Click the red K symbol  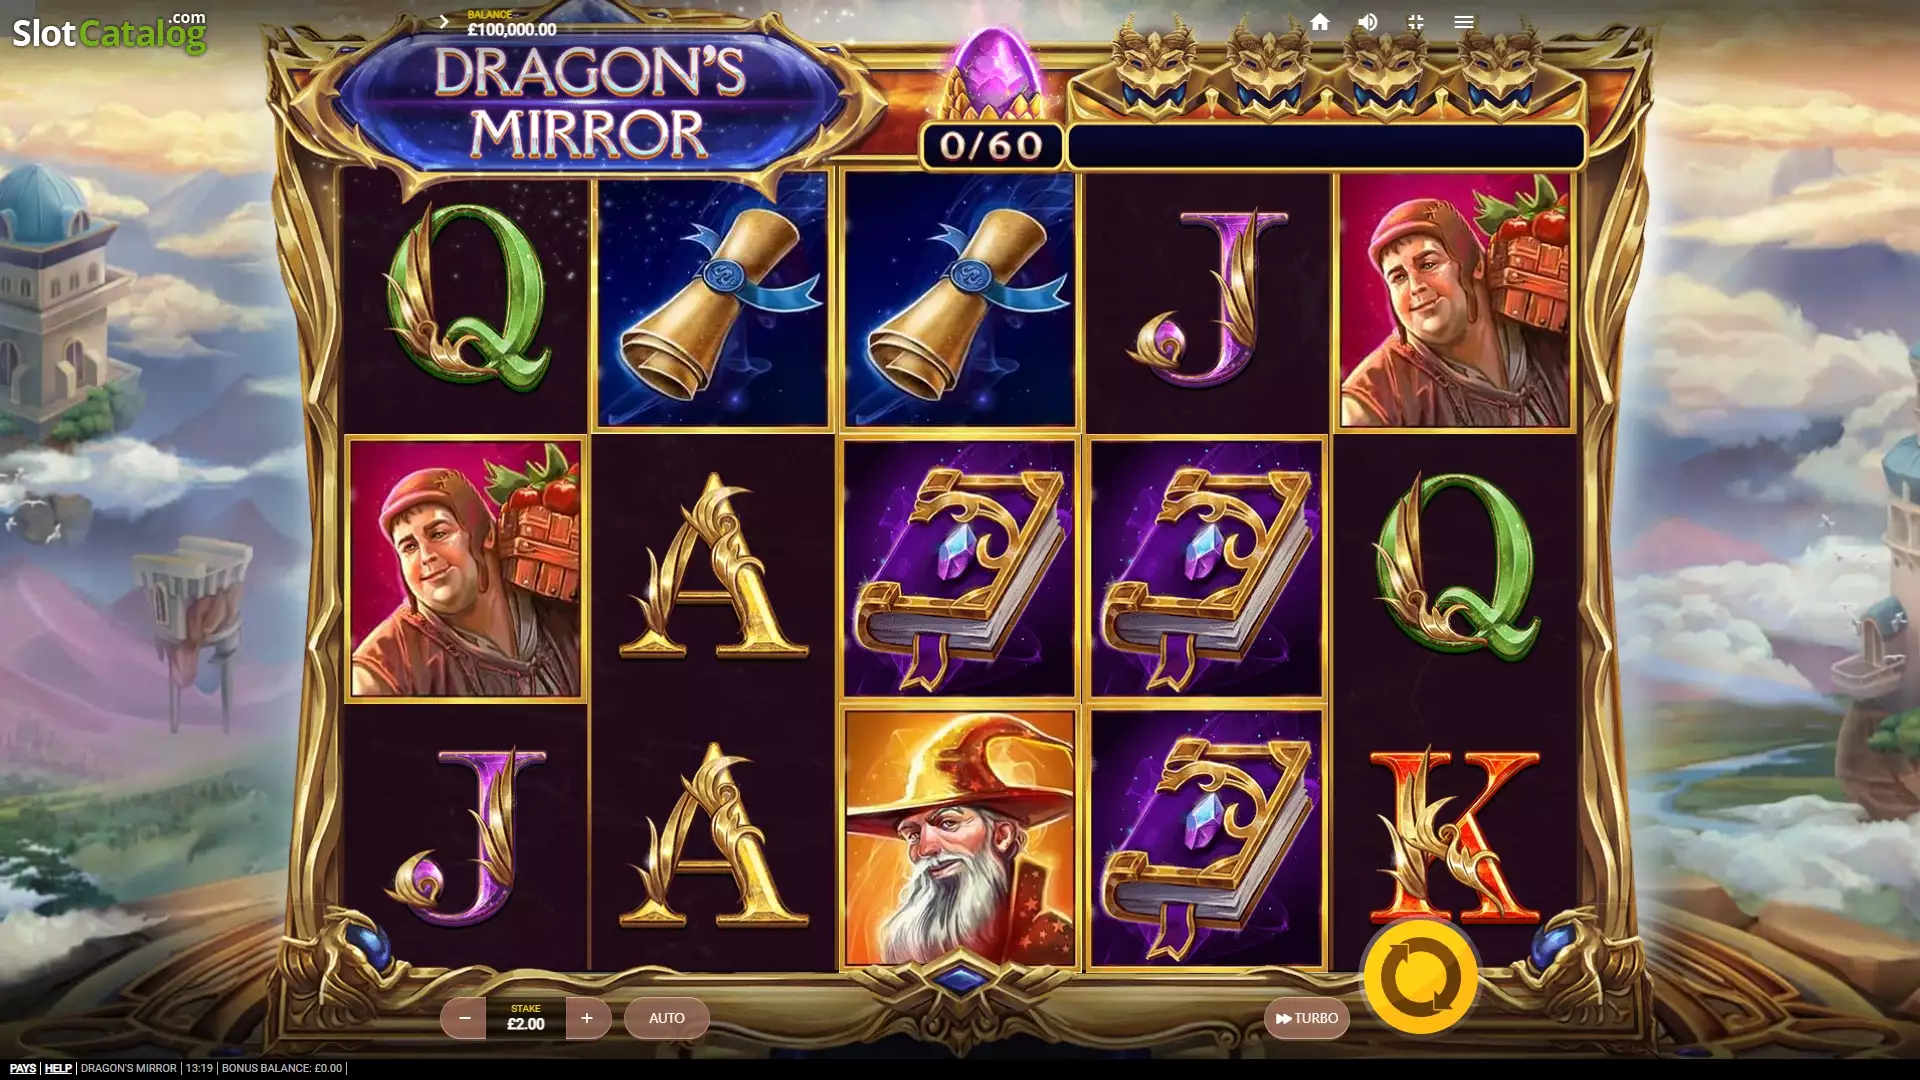(x=1454, y=836)
